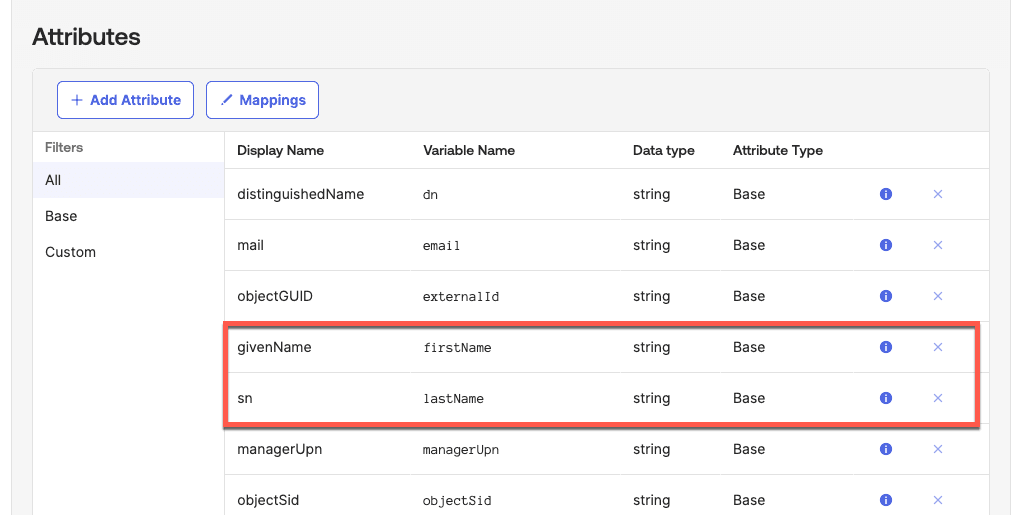Click the Display Name column header
This screenshot has width=1033, height=515.
point(280,150)
